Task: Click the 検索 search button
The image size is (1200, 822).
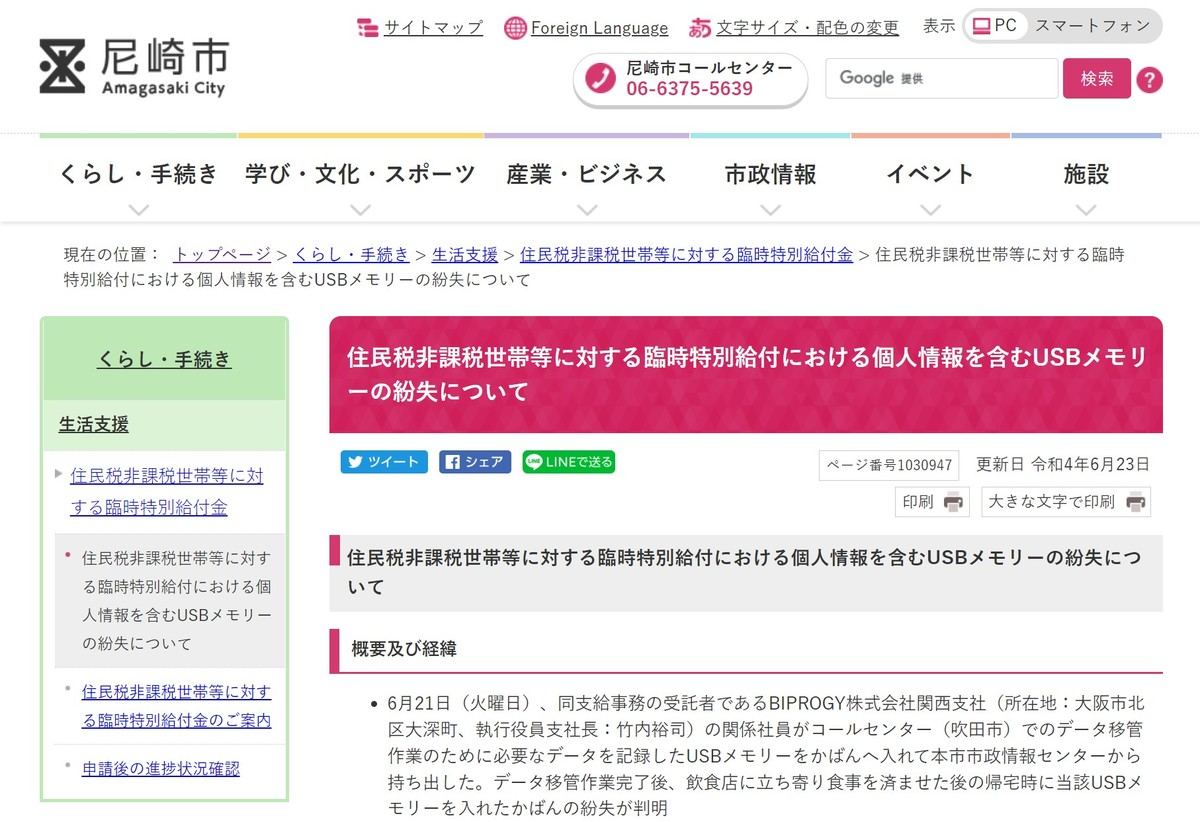Action: [1096, 78]
